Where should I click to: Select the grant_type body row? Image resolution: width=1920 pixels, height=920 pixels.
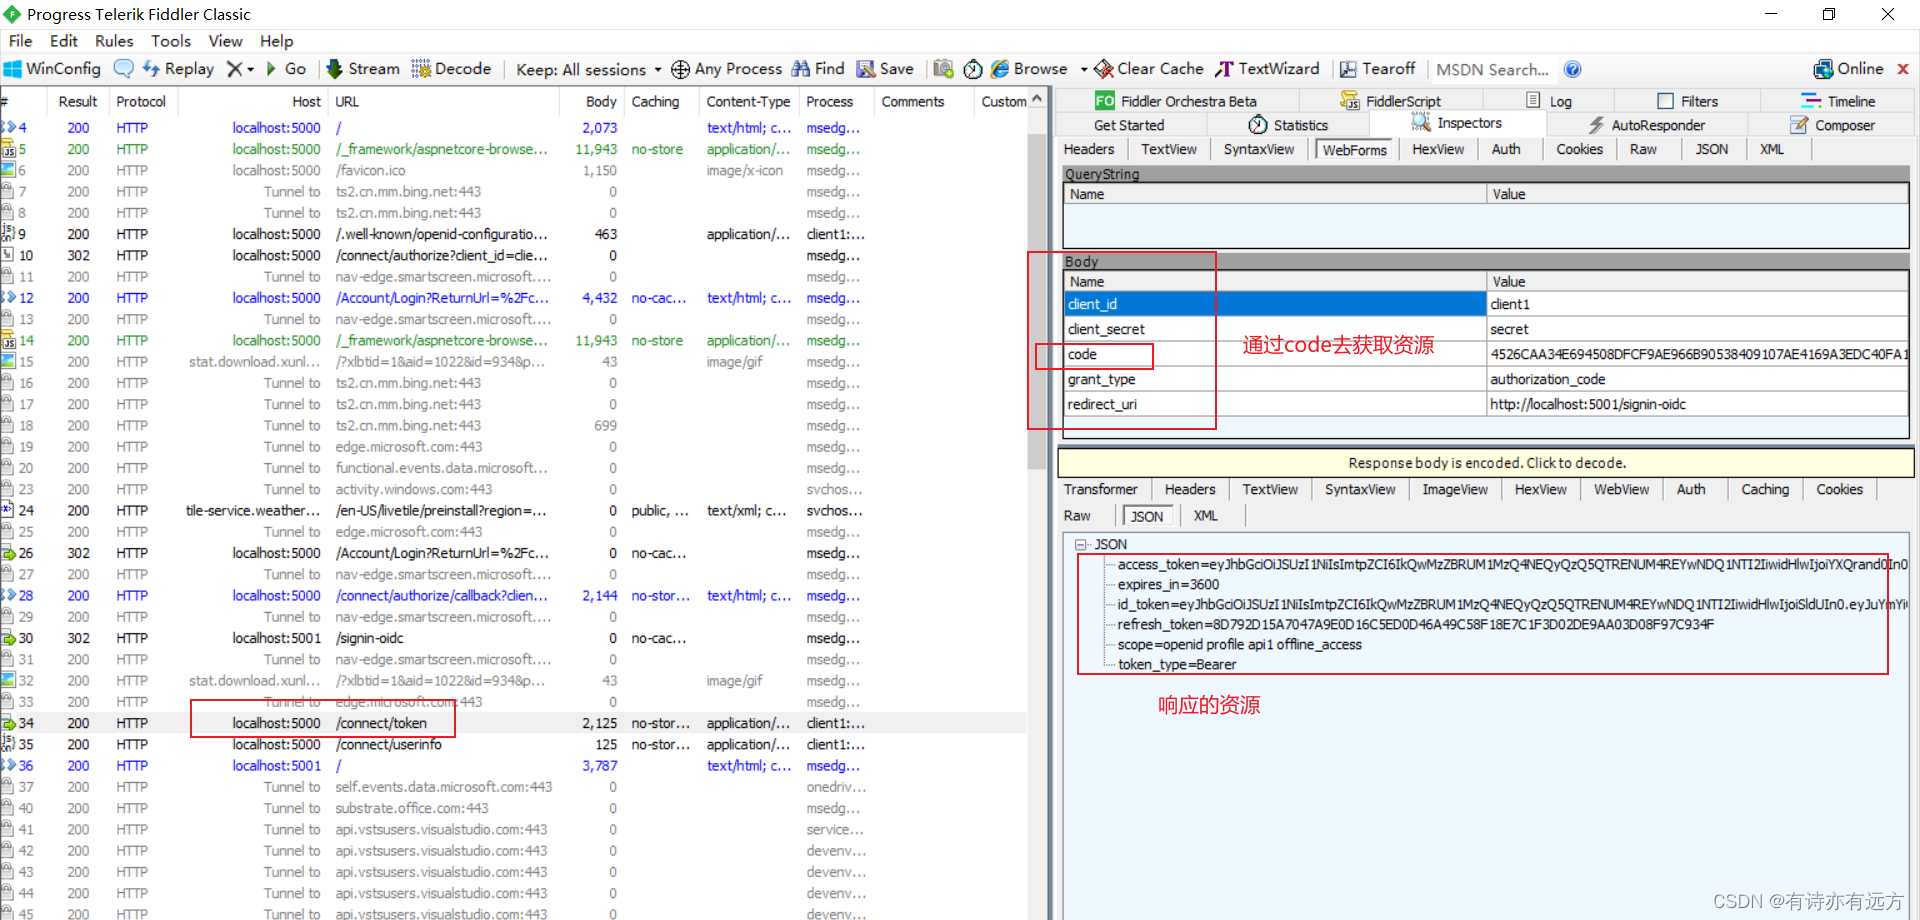click(1486, 379)
